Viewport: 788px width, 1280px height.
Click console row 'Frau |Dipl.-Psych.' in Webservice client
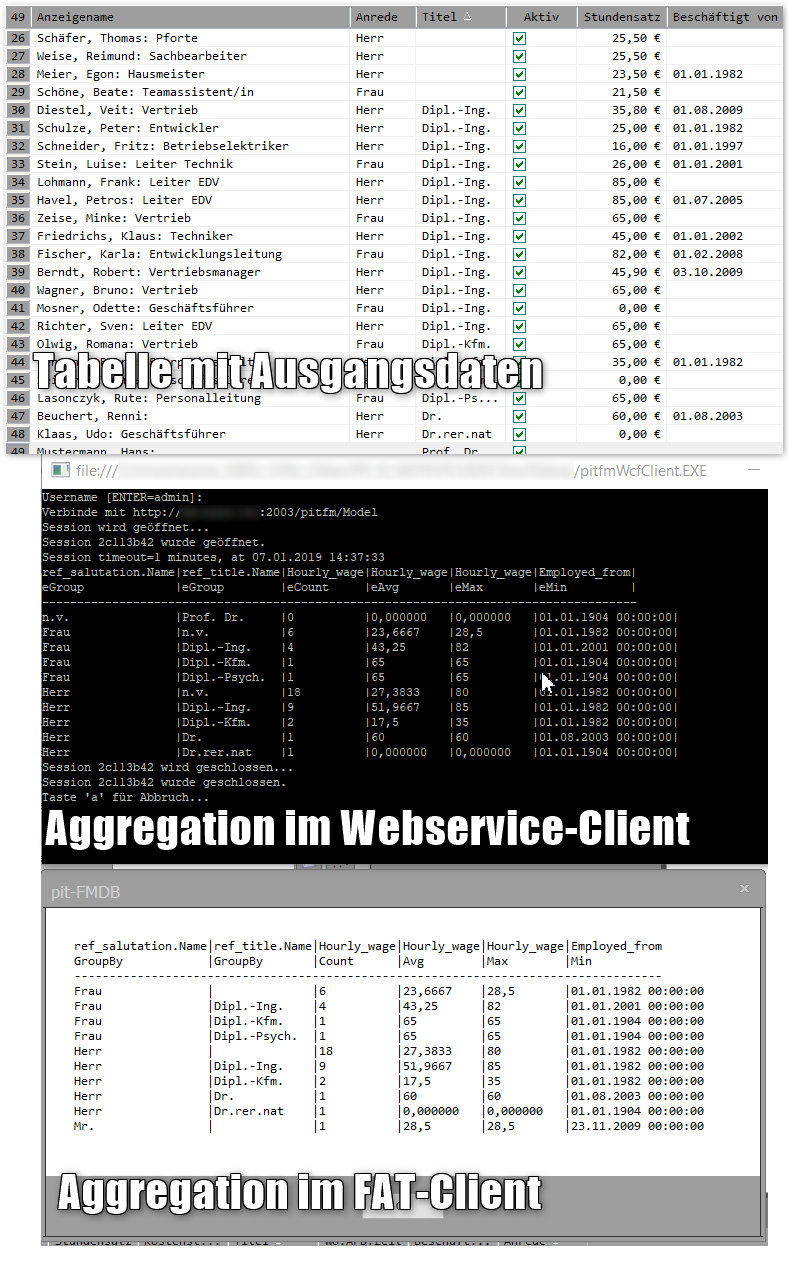[360, 677]
